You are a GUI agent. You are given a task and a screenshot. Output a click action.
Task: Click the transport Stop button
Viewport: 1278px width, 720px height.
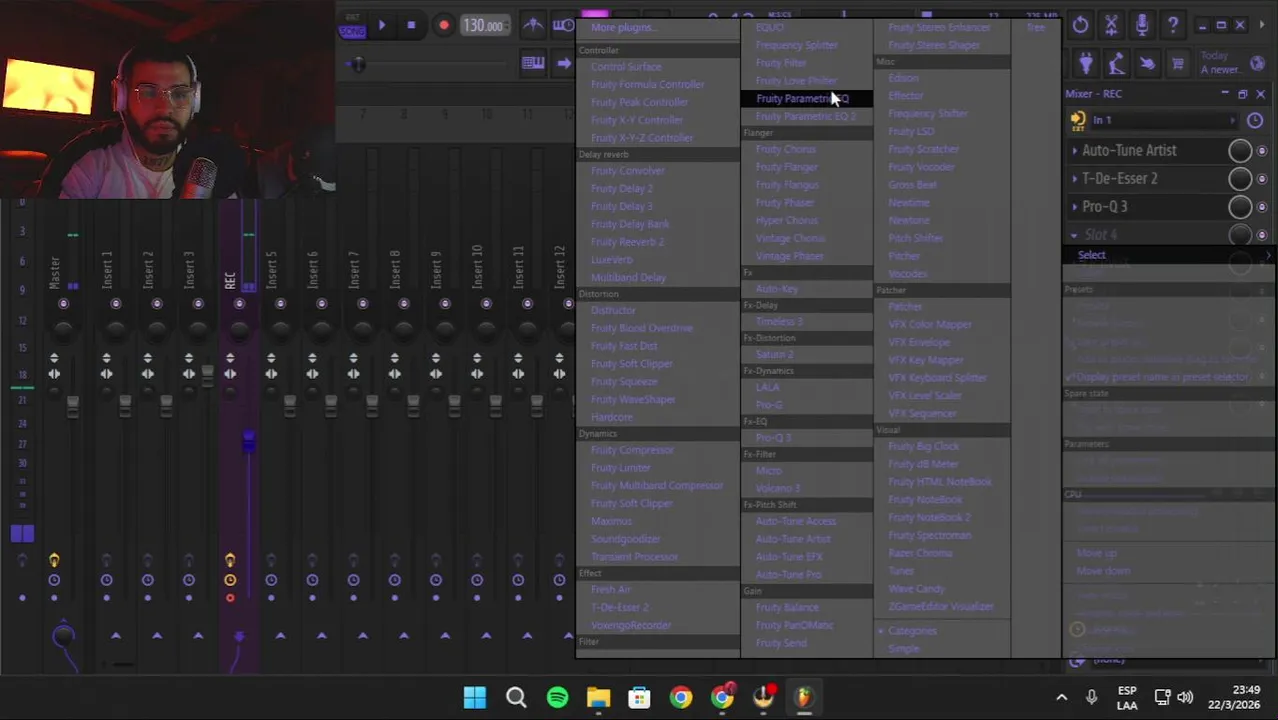(x=410, y=26)
